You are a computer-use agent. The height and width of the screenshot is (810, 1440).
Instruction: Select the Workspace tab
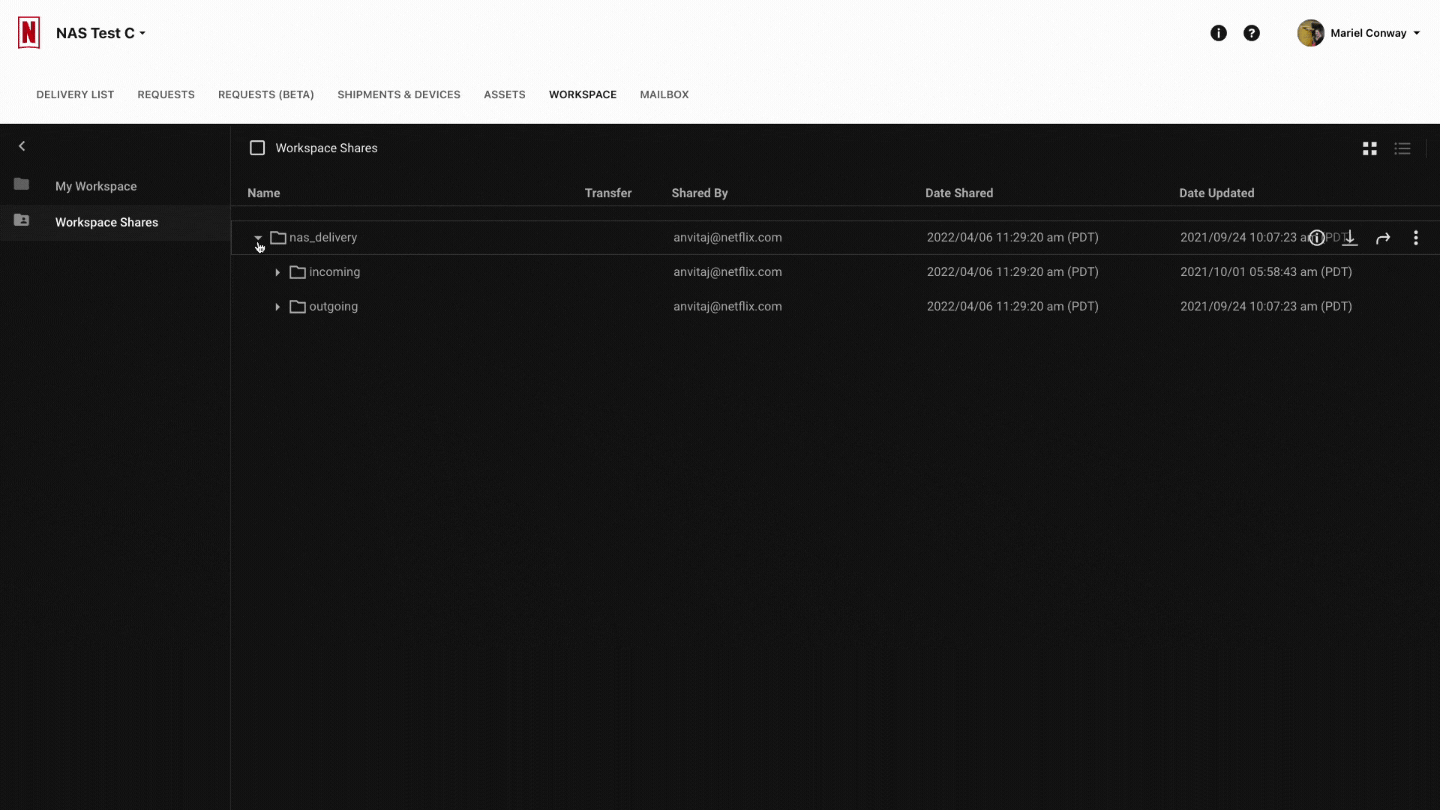(583, 95)
